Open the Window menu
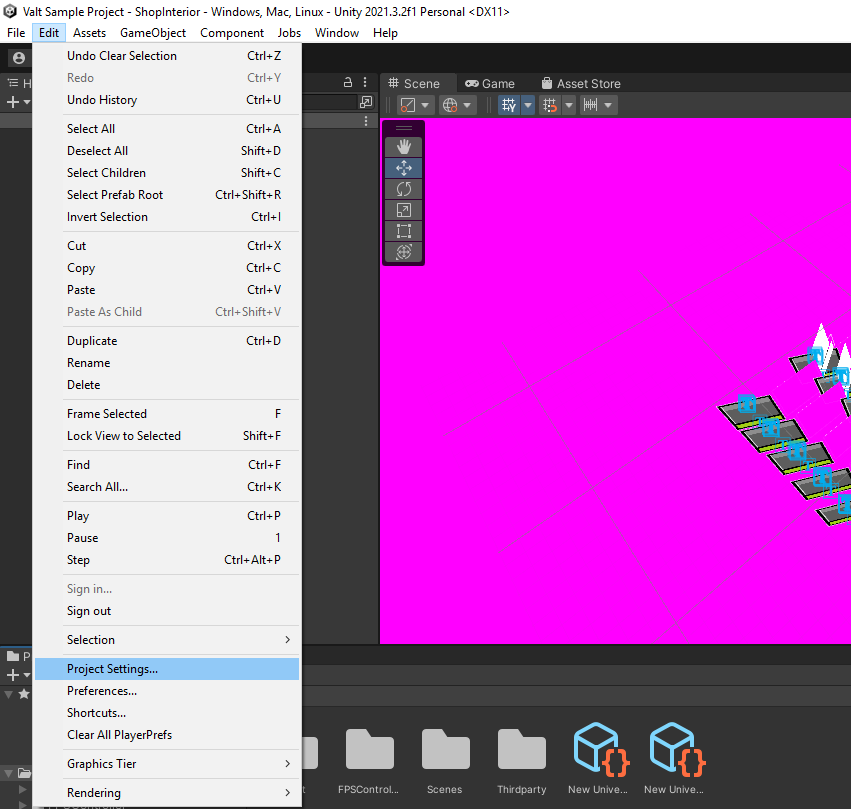Image resolution: width=851 pixels, height=809 pixels. [x=336, y=33]
